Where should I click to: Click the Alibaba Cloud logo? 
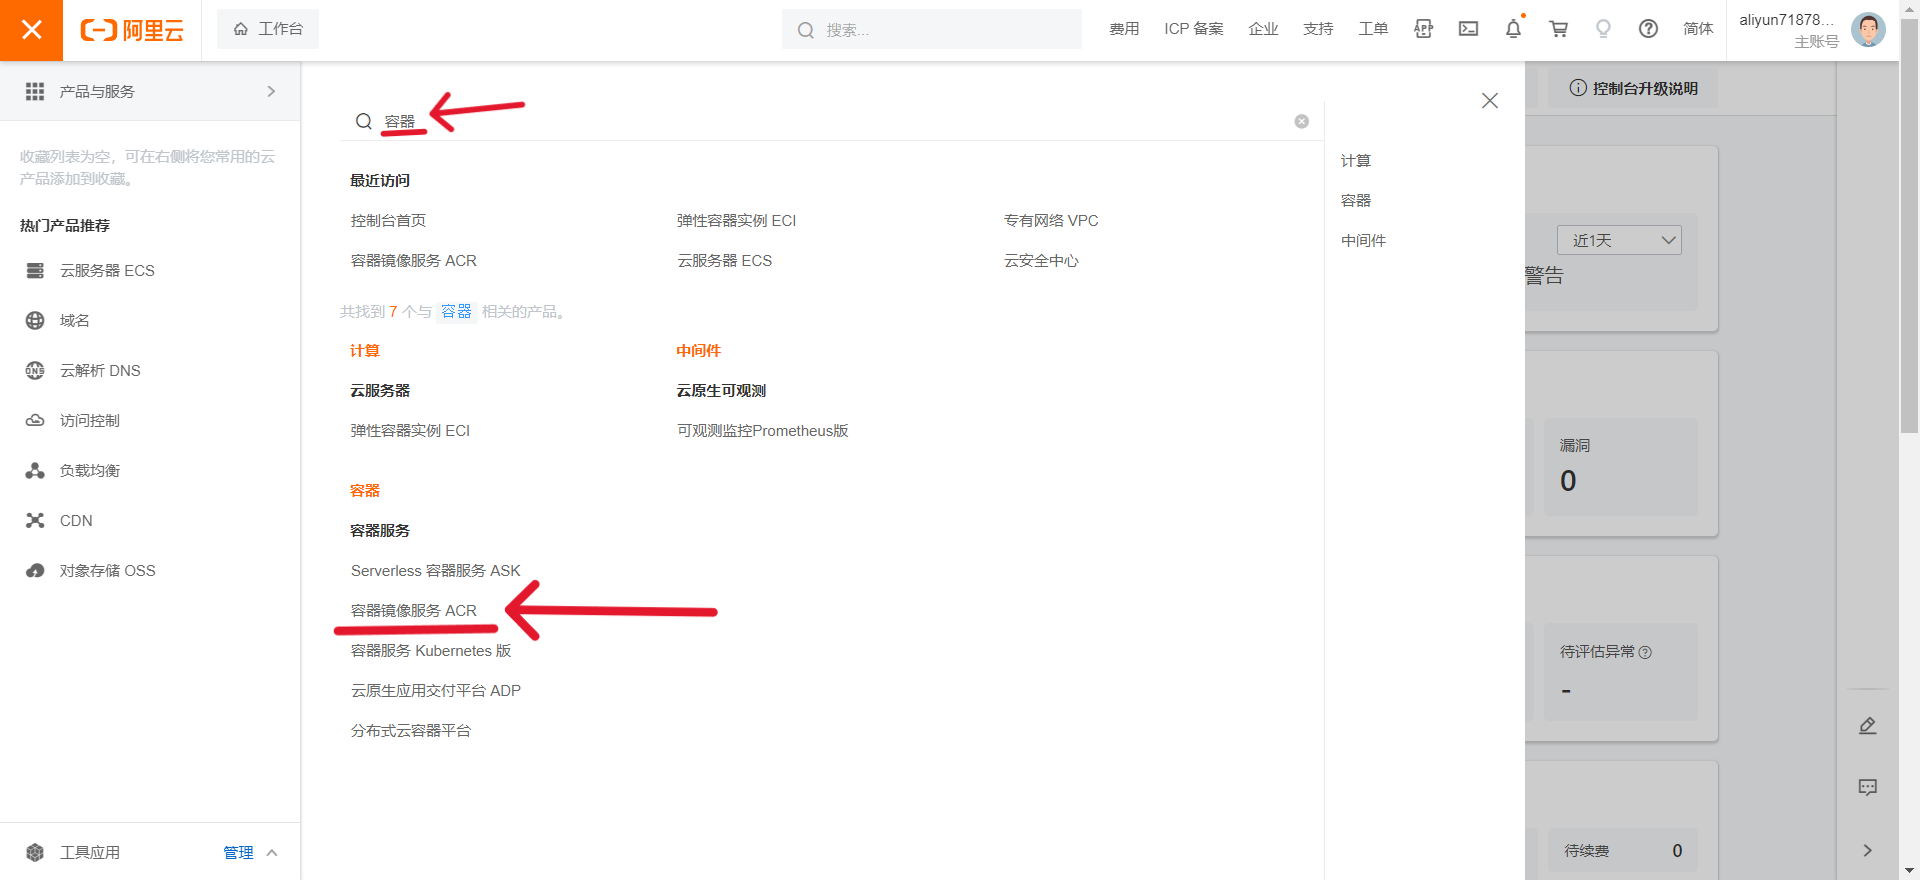(132, 30)
